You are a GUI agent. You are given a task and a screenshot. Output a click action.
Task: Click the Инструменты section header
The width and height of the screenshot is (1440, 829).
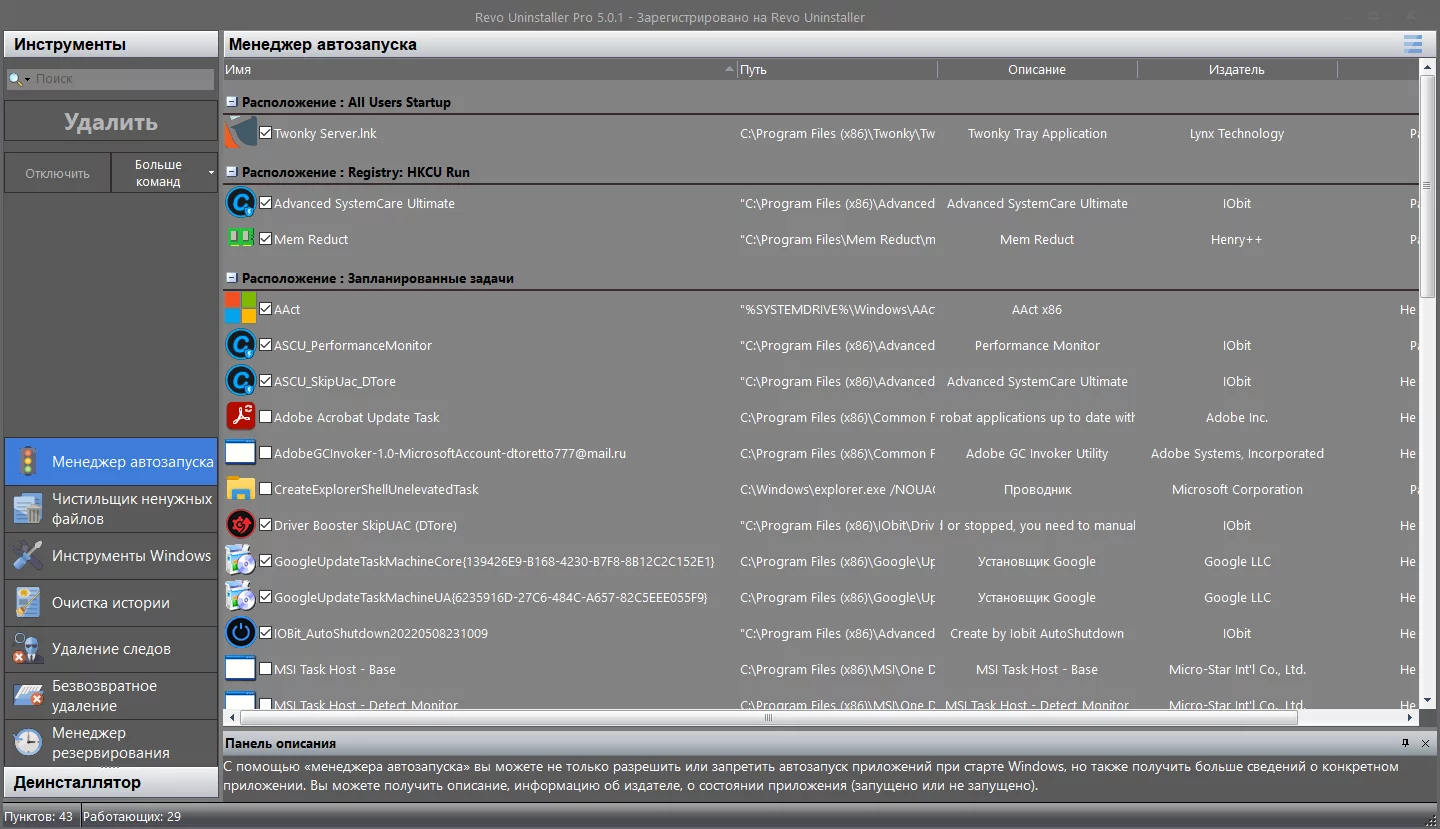coord(111,44)
